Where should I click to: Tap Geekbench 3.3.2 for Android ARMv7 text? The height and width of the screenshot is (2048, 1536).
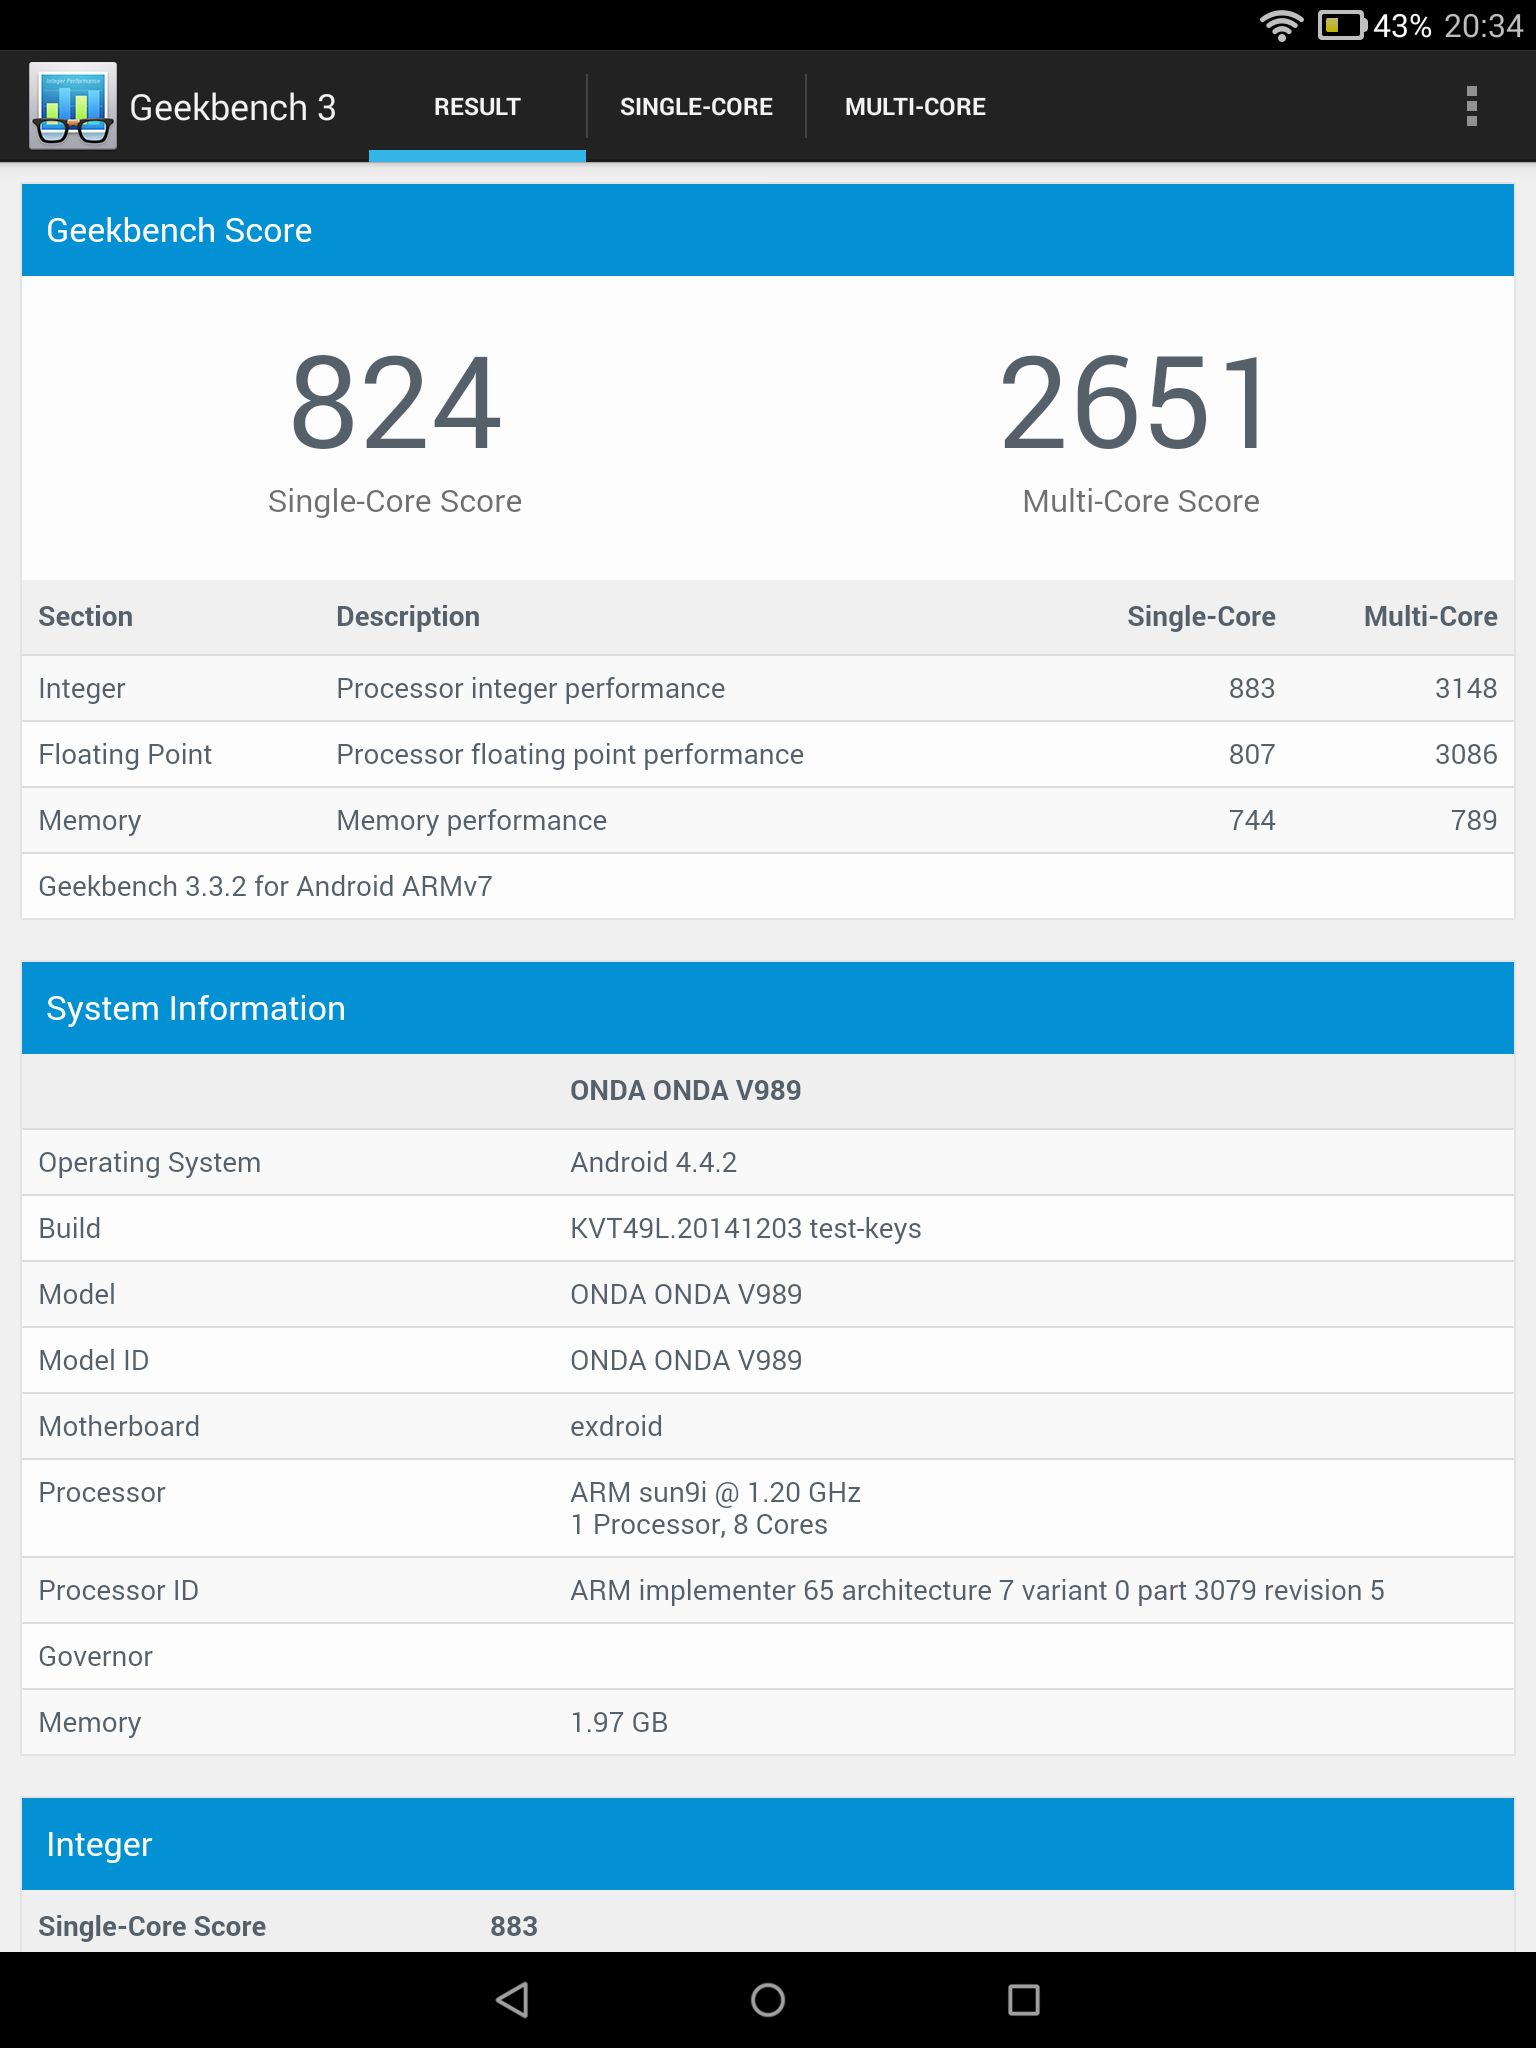(265, 886)
